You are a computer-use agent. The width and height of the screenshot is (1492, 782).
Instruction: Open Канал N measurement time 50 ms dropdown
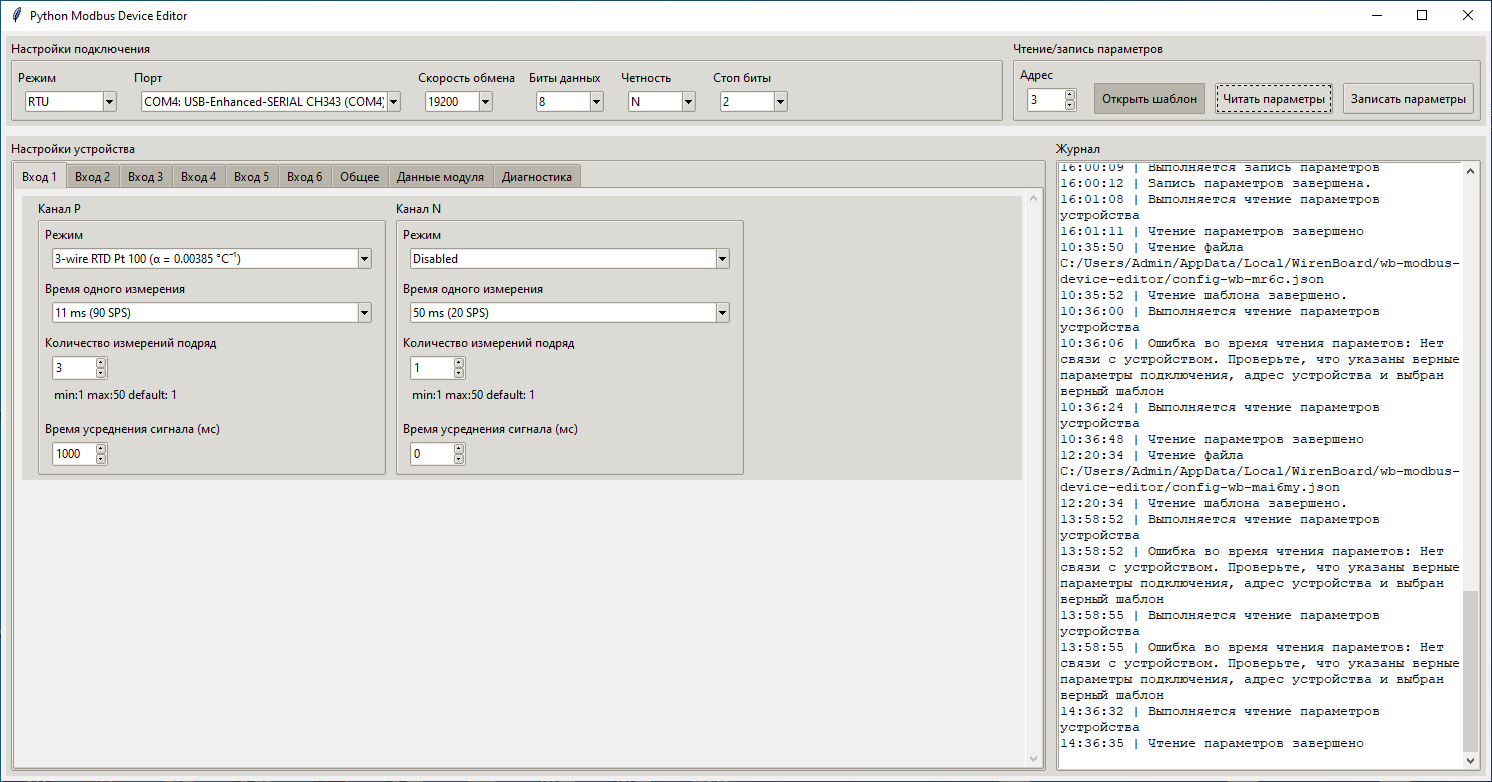(721, 313)
